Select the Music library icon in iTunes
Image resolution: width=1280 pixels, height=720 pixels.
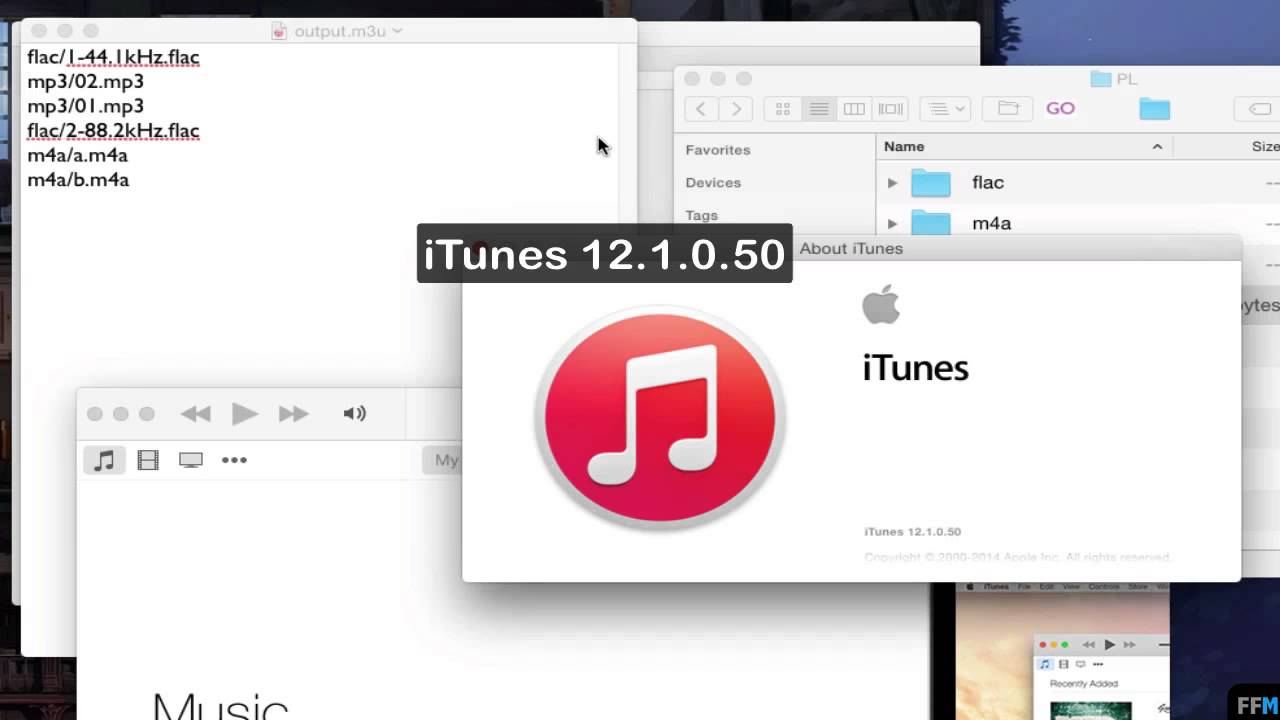point(104,460)
